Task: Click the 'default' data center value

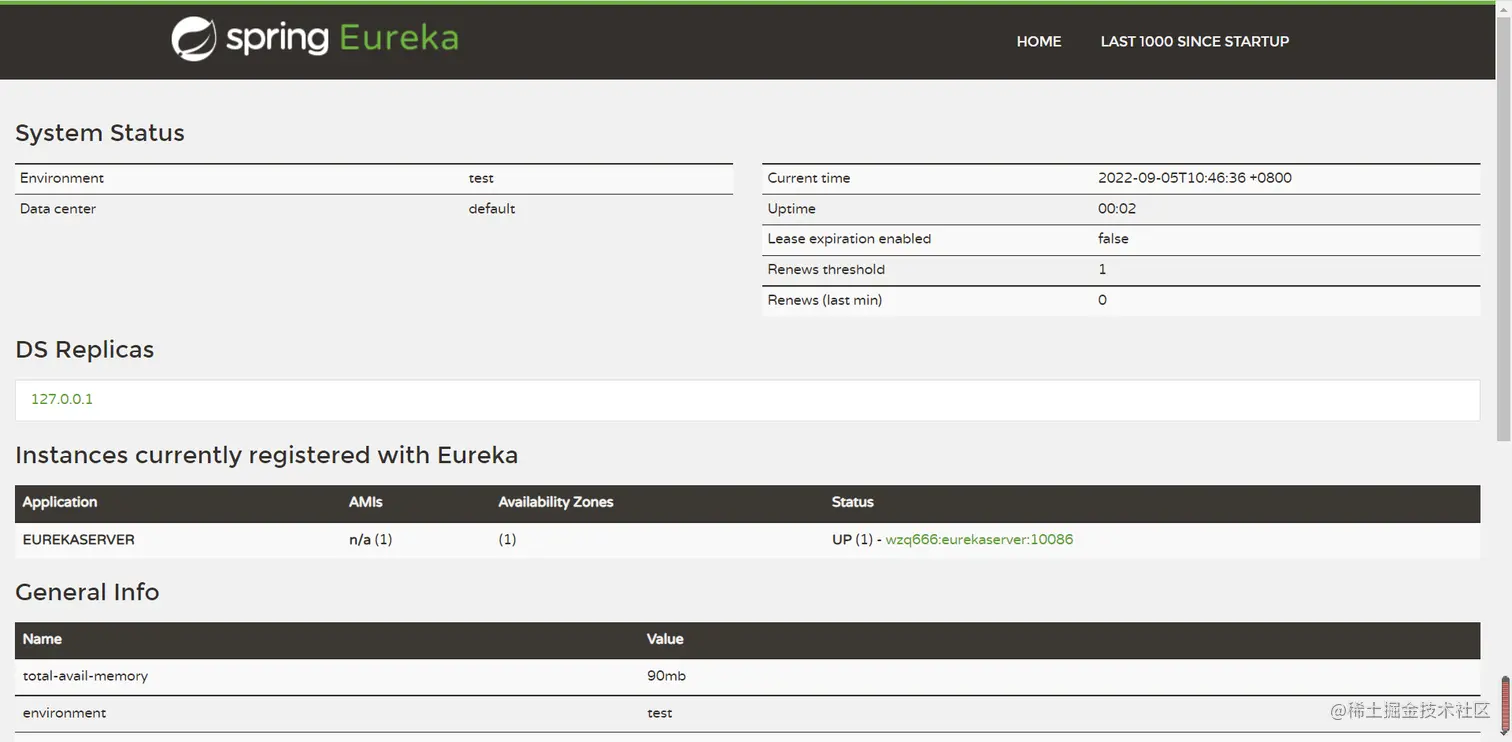Action: pyautogui.click(x=492, y=209)
